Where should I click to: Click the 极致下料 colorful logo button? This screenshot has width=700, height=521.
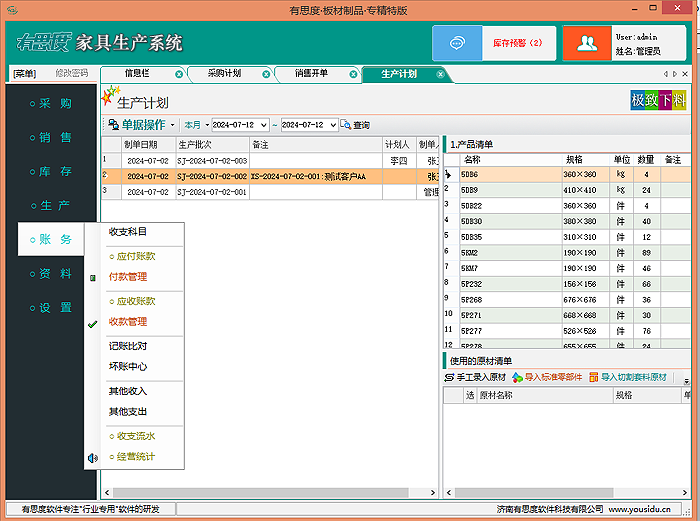(658, 100)
